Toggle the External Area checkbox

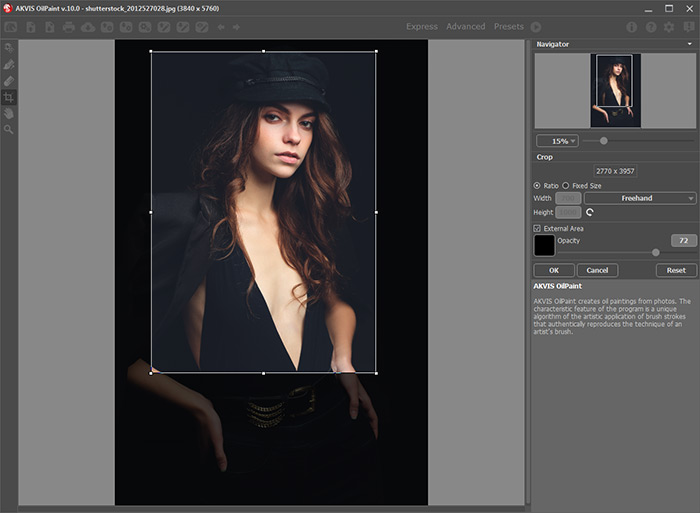click(x=537, y=229)
